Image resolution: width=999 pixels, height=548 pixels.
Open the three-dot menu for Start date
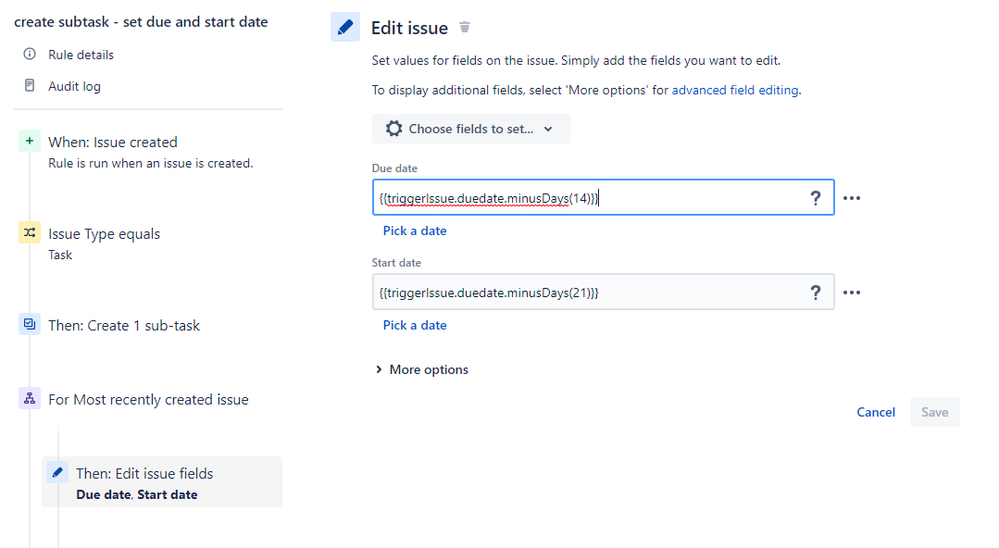click(x=851, y=292)
